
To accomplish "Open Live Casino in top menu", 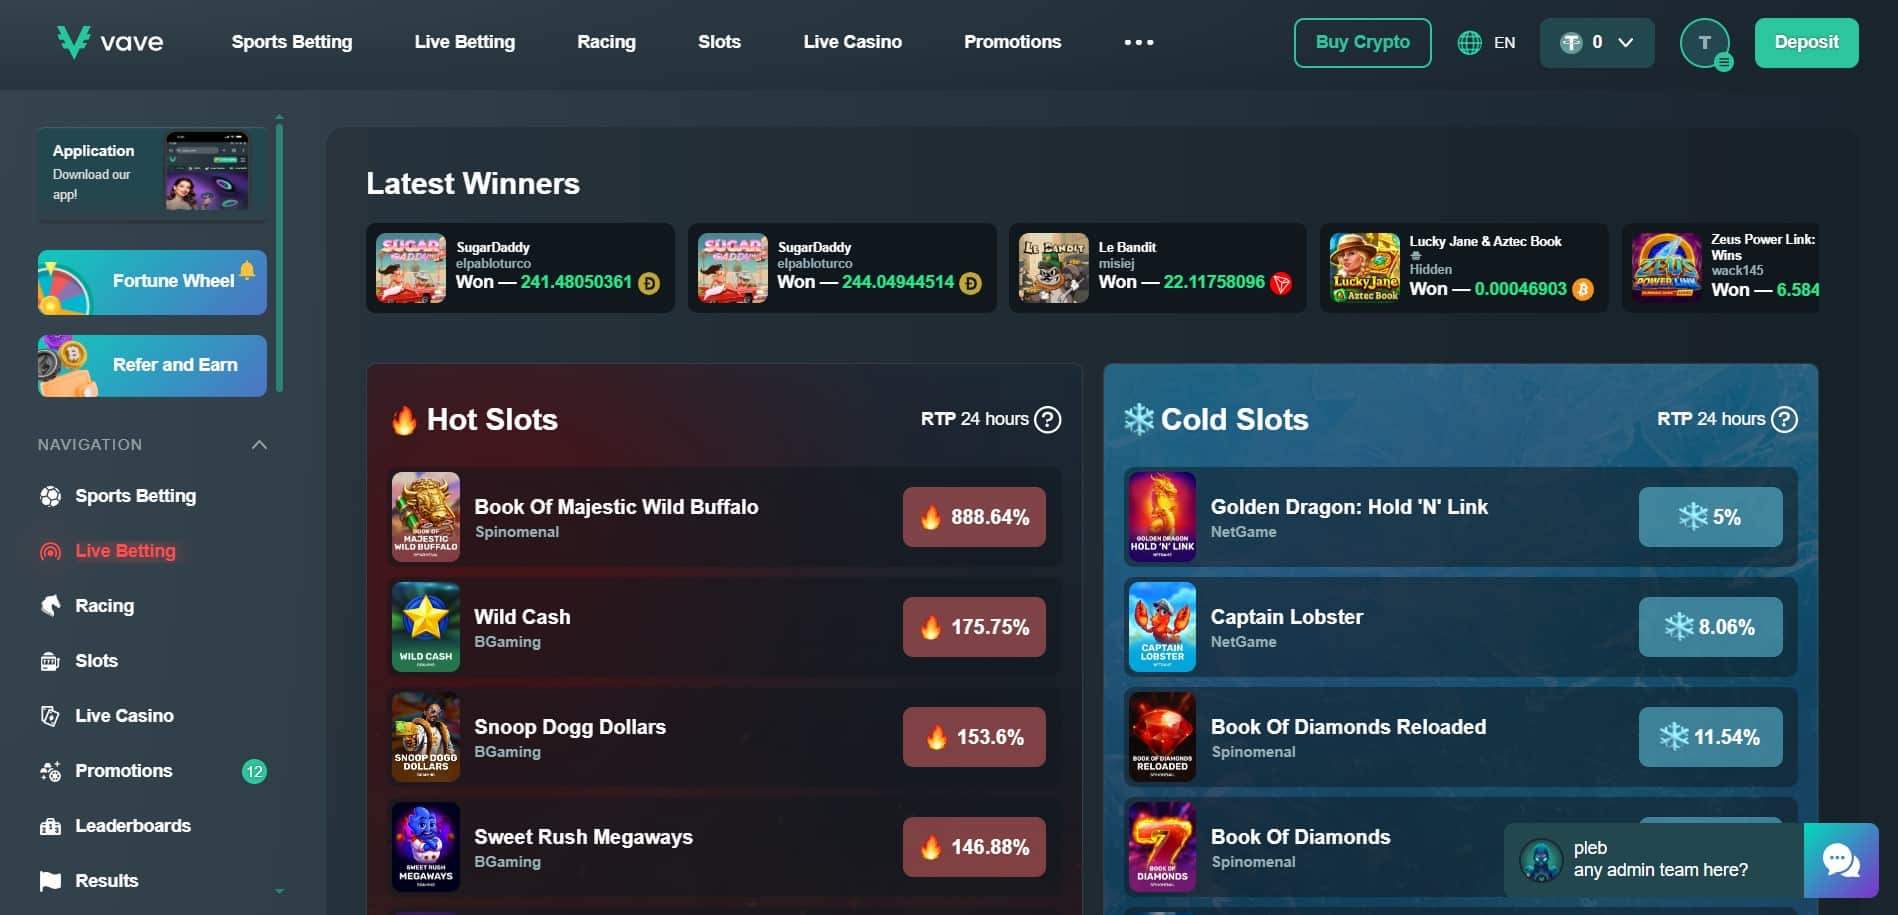I will 852,42.
